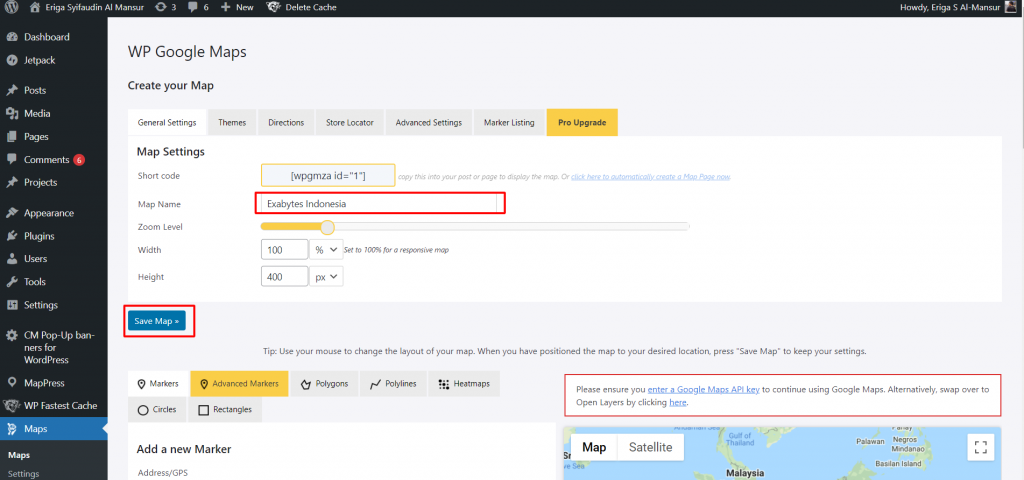The image size is (1024, 480).
Task: Click the Tools wrench icon
Action: (x=12, y=282)
